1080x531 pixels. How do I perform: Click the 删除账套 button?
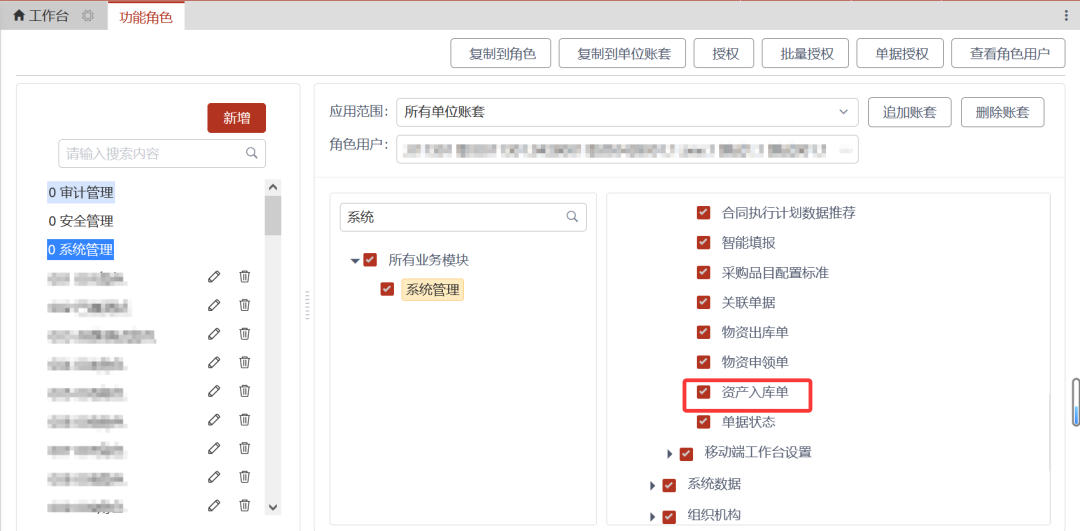point(1003,112)
